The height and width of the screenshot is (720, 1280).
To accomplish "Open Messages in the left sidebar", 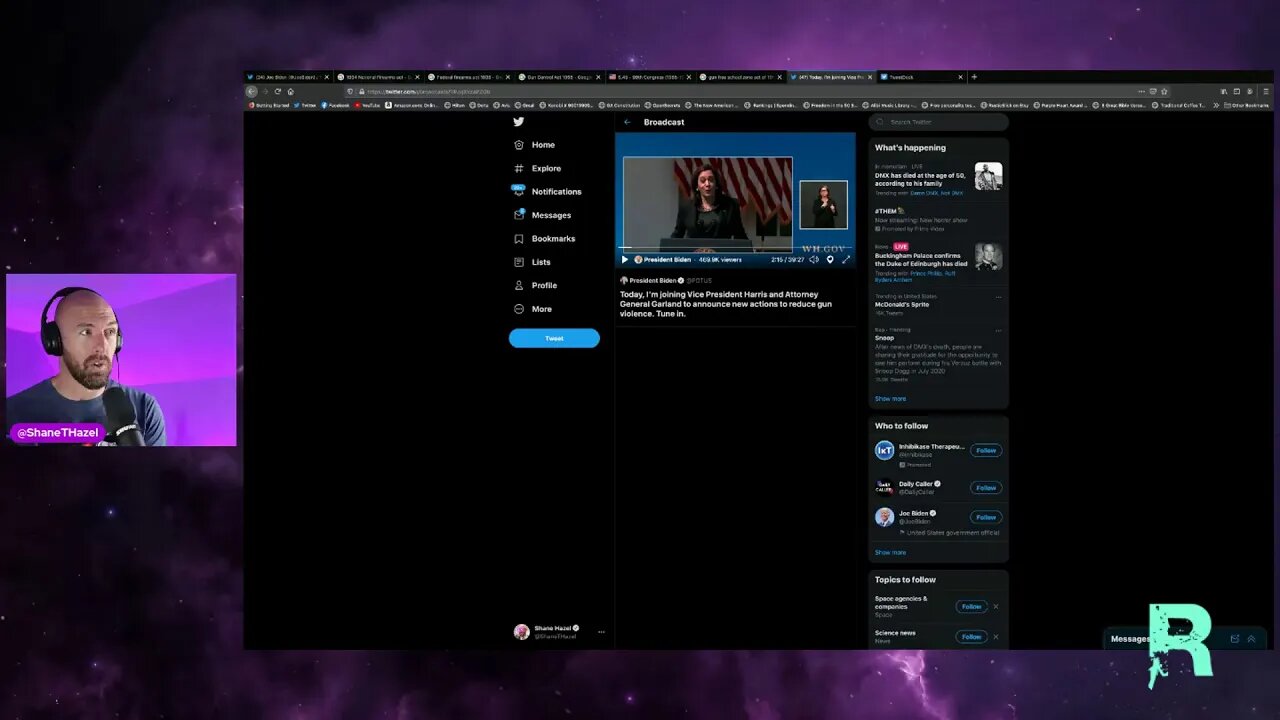I will pyautogui.click(x=542, y=215).
